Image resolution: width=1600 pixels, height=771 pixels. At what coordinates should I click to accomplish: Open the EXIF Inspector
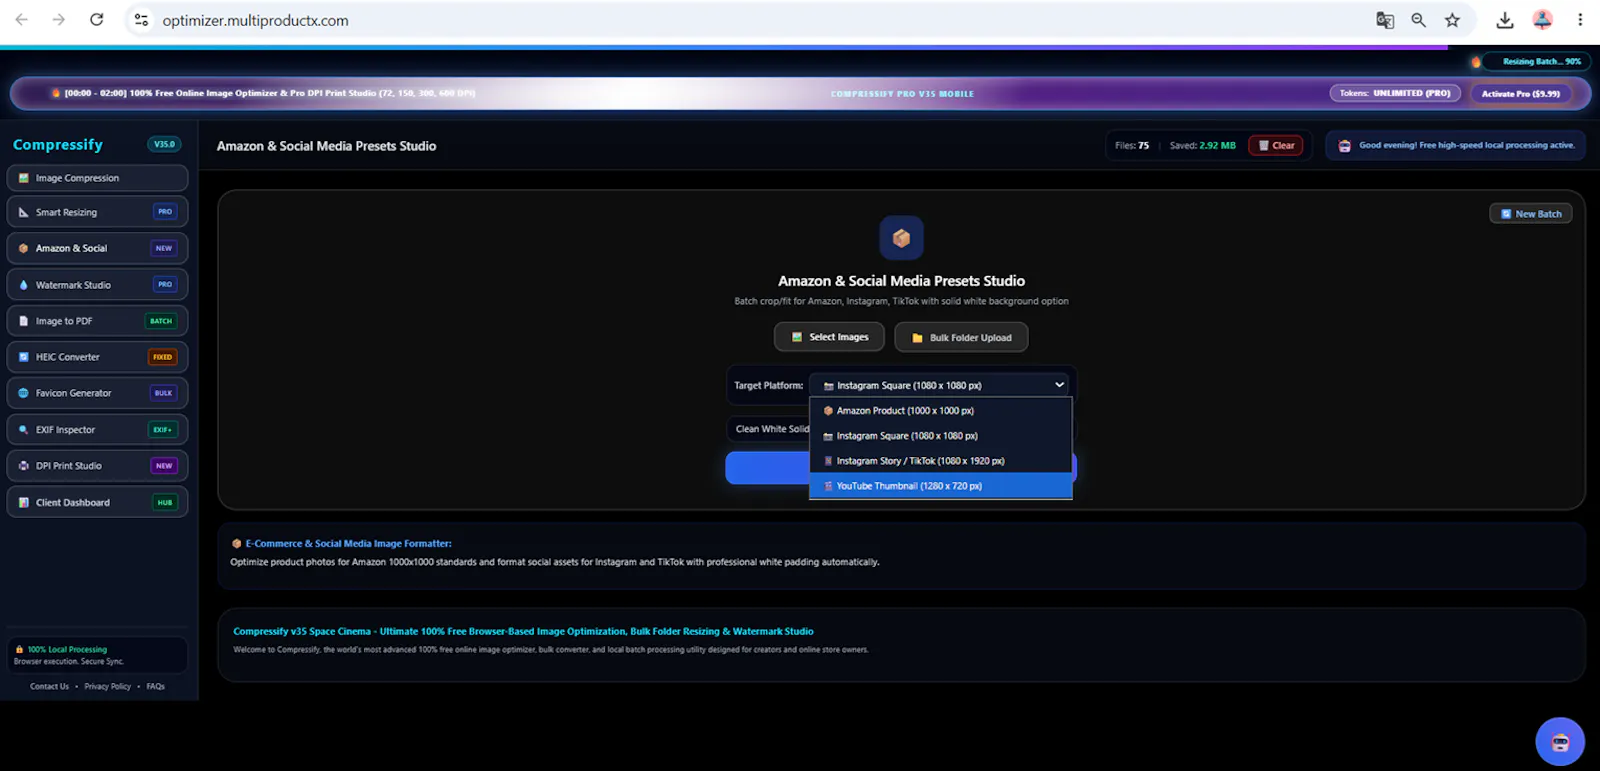tap(97, 430)
